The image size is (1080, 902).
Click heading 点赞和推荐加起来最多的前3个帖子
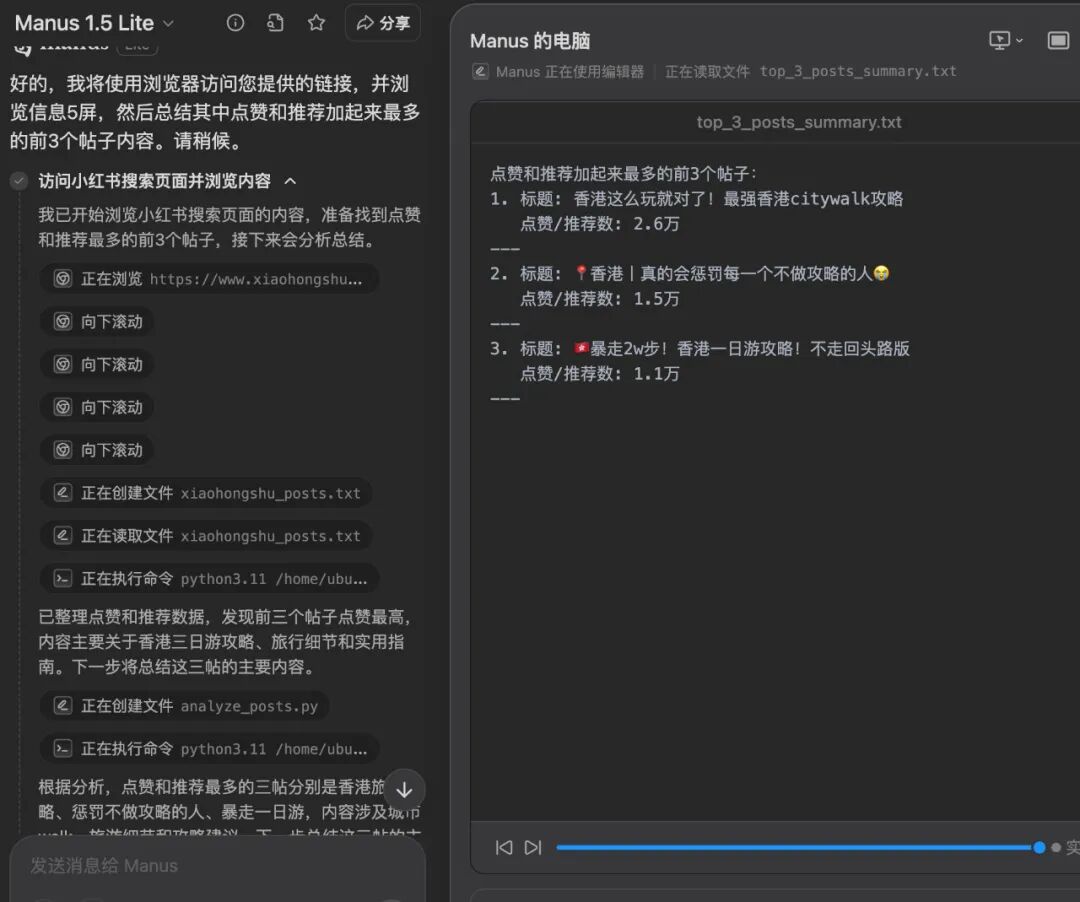click(x=623, y=174)
